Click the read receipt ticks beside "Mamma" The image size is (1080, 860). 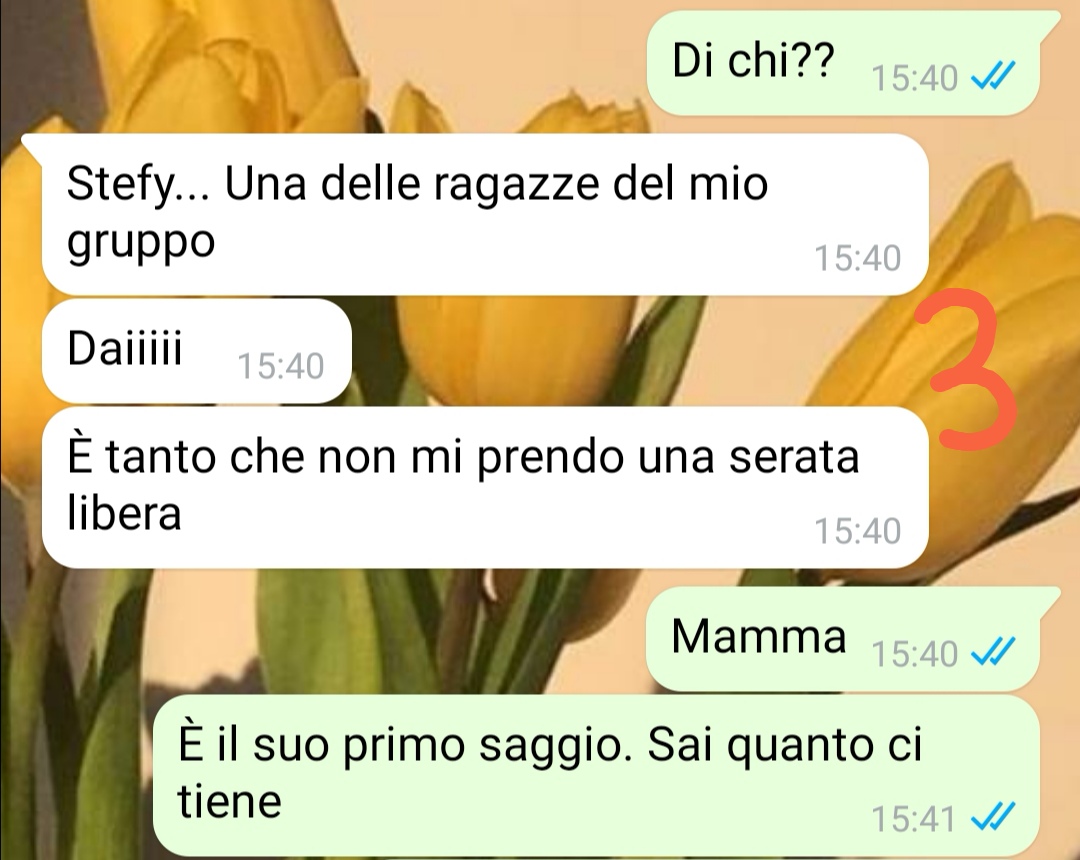click(x=993, y=651)
